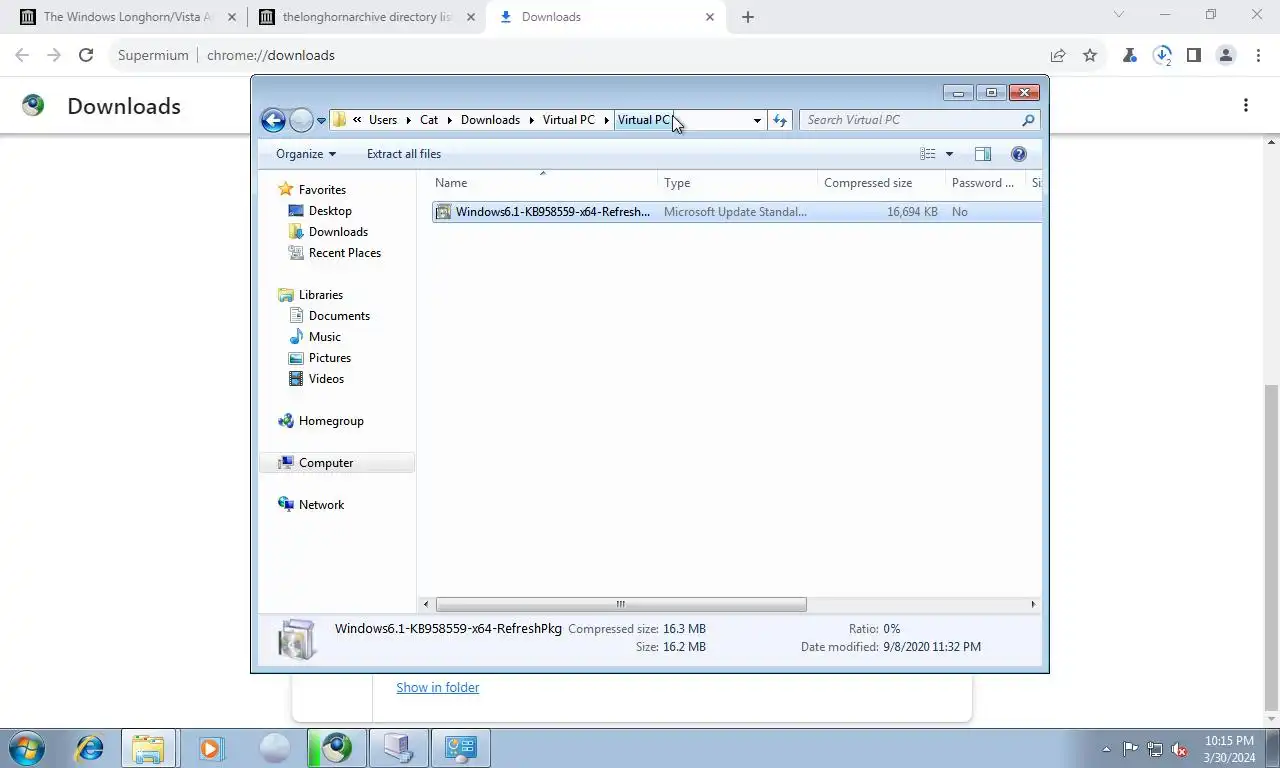Screen dimensions: 1280x768
Task: Sort by the Compressed size column
Action: click(882, 183)
